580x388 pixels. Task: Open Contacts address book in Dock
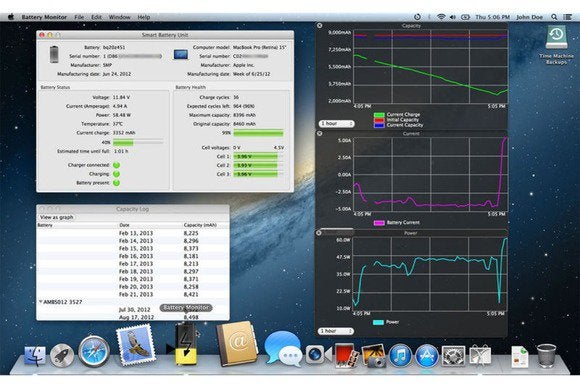(x=237, y=344)
